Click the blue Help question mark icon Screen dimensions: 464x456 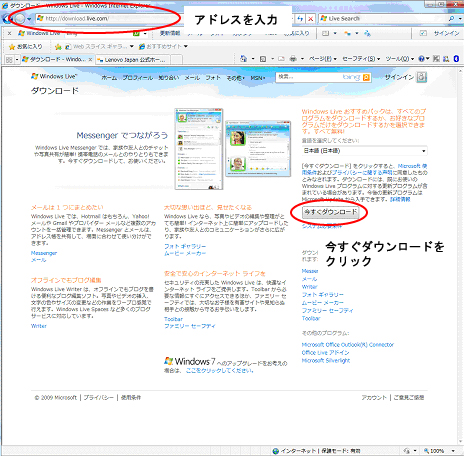click(422, 59)
